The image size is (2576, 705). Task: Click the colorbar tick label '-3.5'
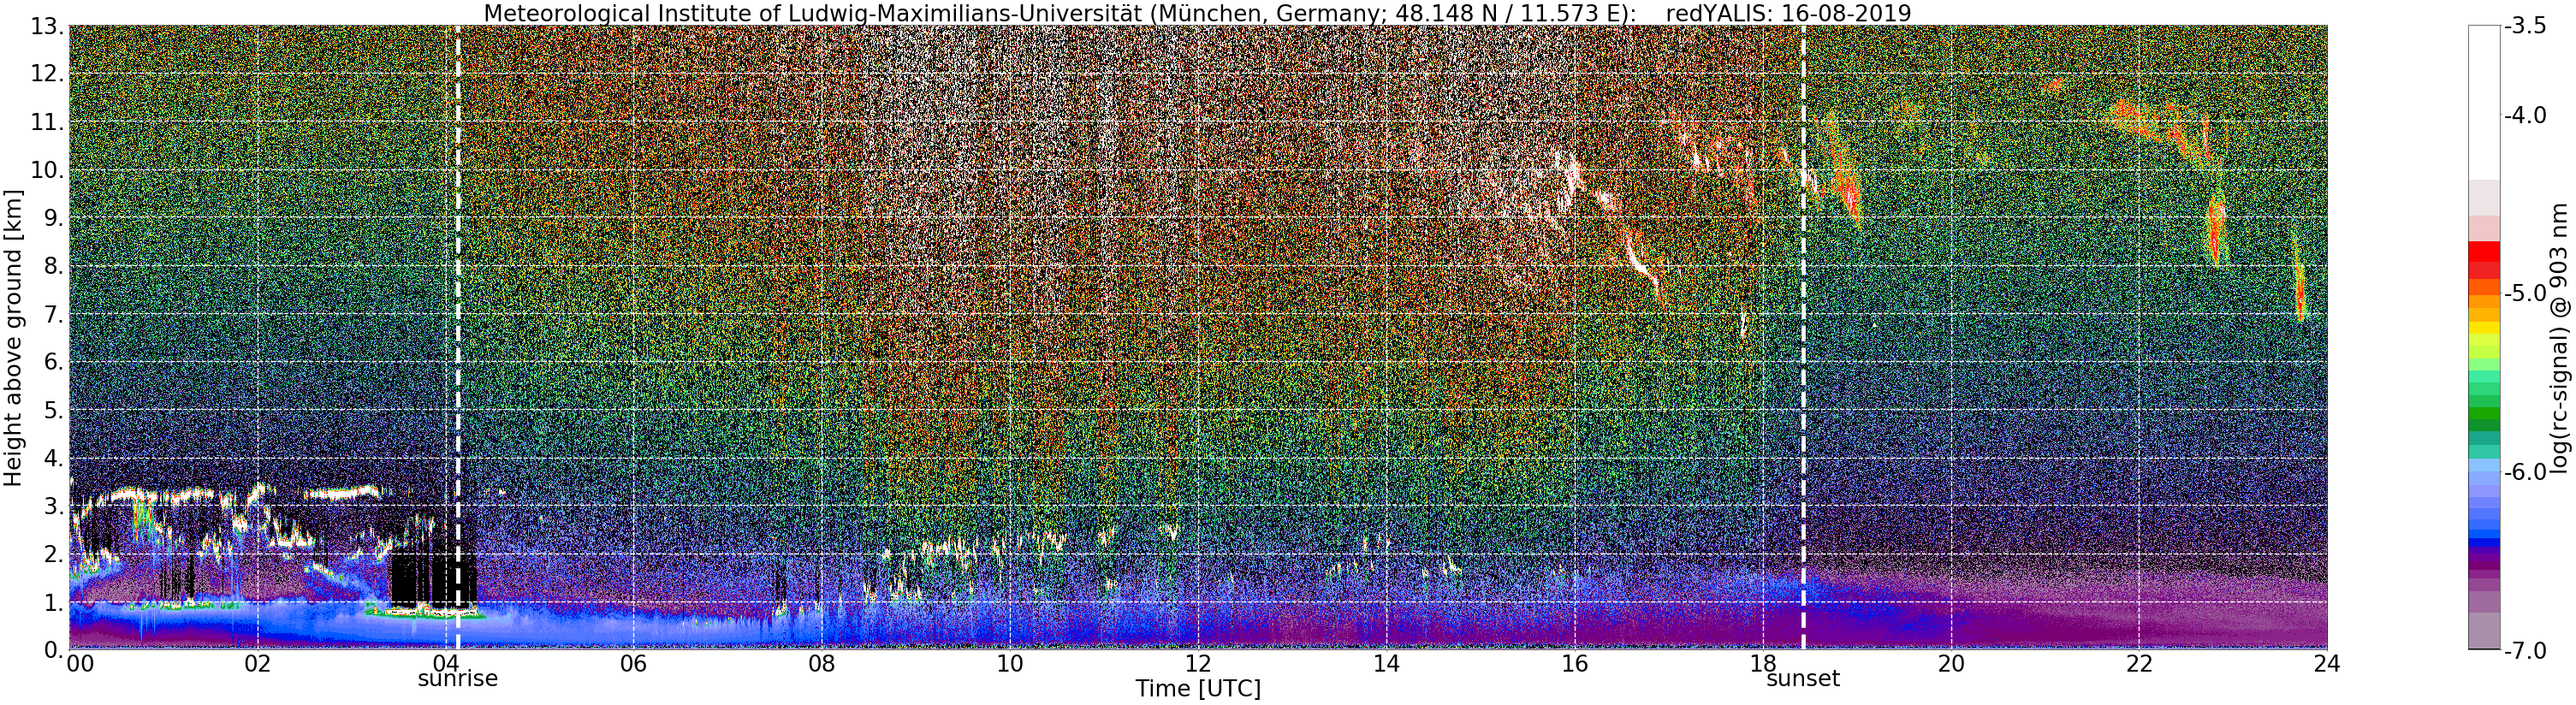pos(2525,27)
